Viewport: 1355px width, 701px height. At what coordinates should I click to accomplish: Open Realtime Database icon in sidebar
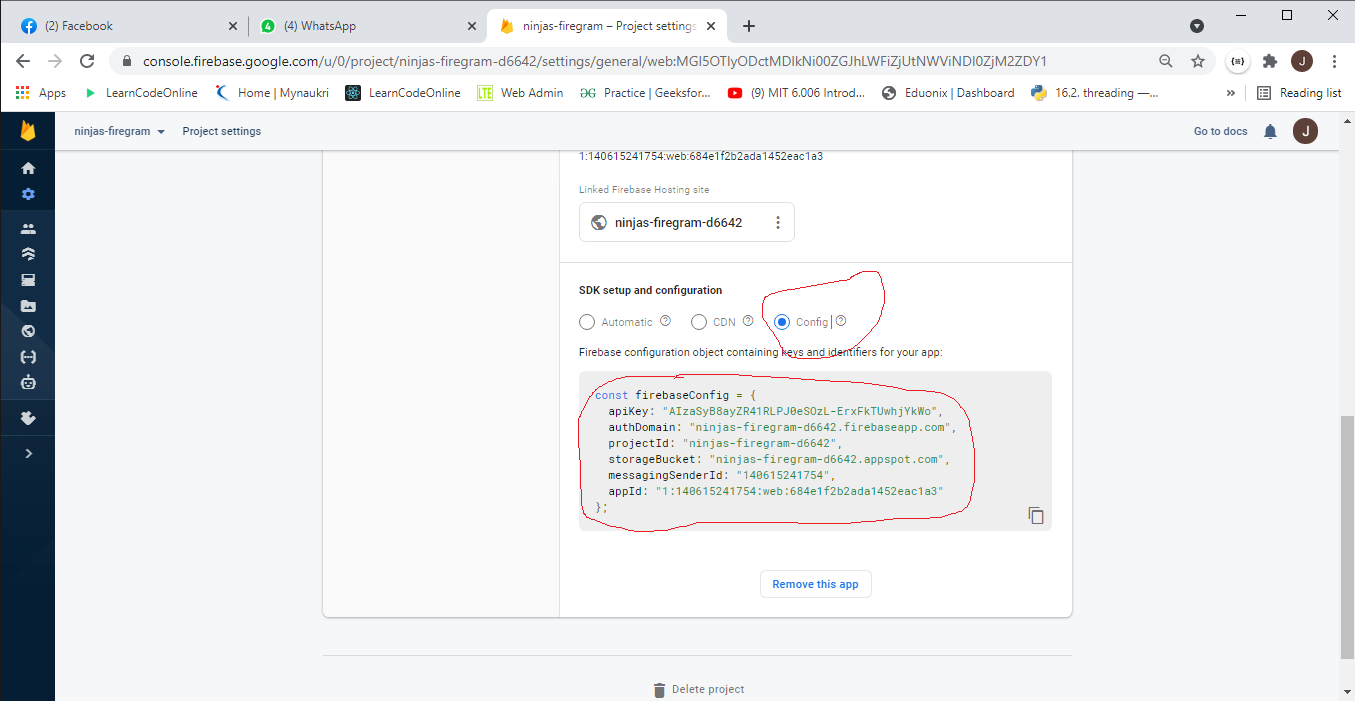coord(28,280)
